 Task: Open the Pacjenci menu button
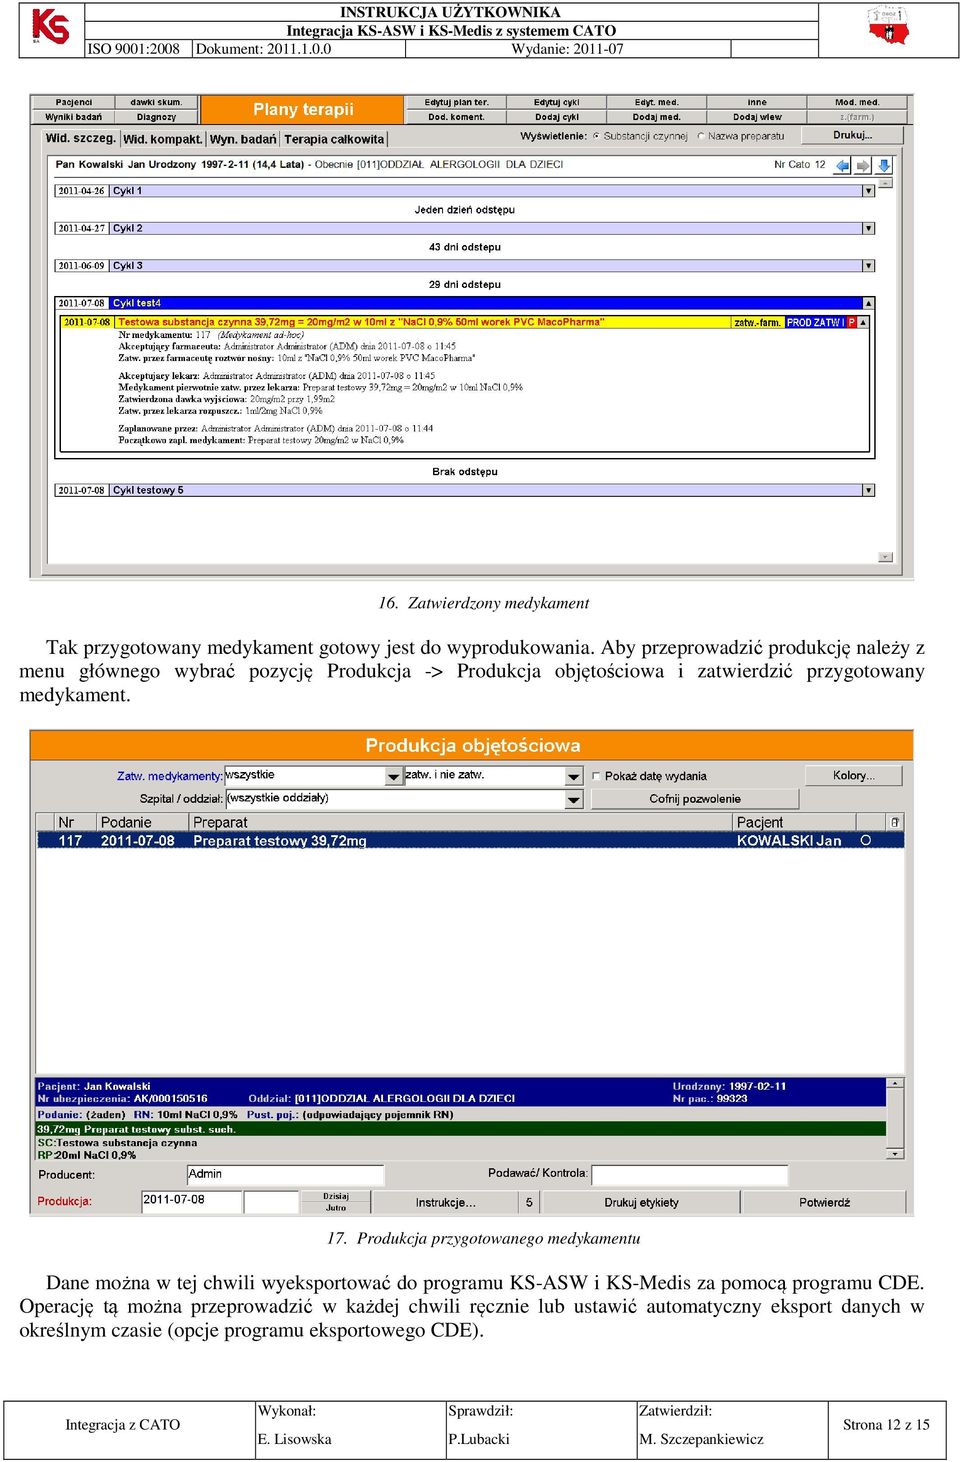(74, 102)
